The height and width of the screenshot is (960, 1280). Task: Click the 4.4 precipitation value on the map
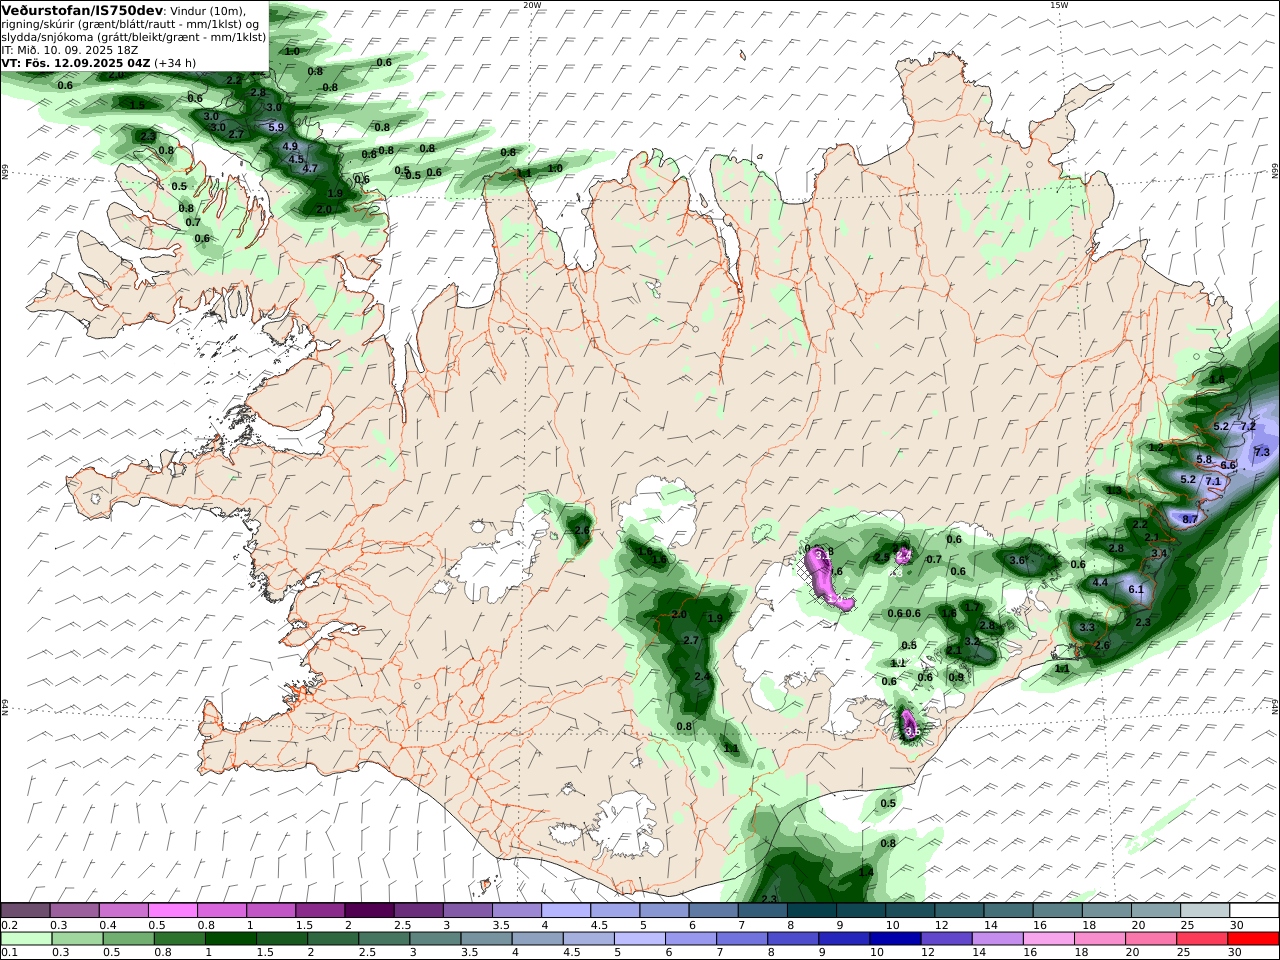[x=1100, y=582]
